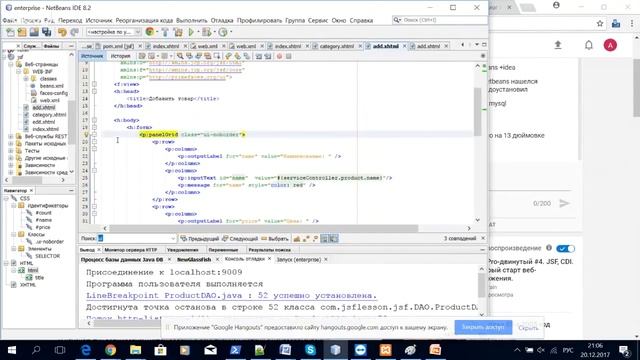
Task: Click the Build Project hammer icon
Action: 165,32
